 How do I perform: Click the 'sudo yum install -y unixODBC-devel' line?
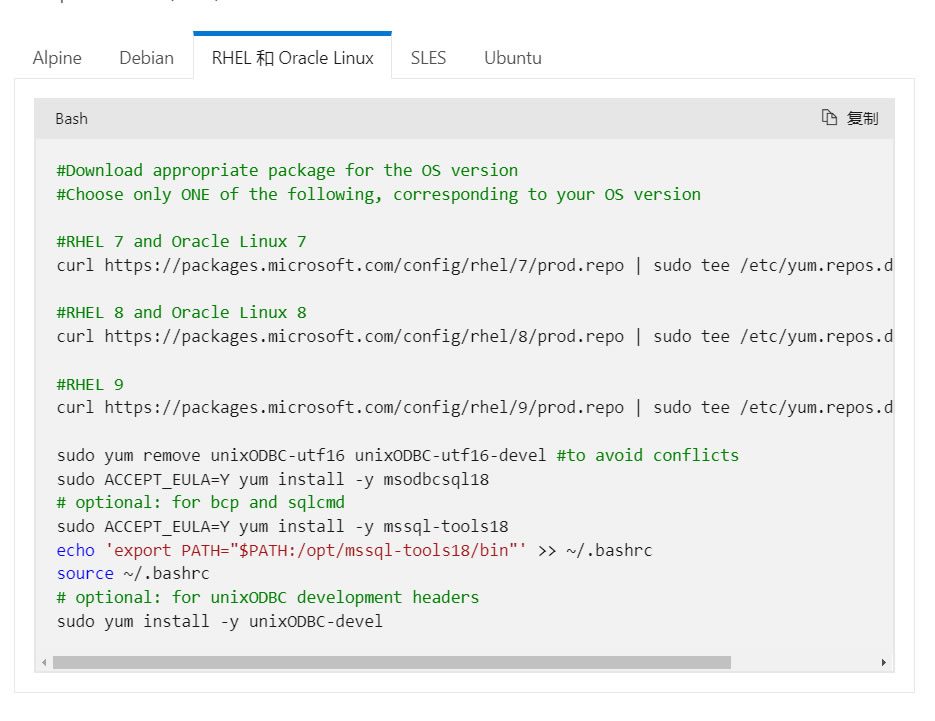pos(219,621)
